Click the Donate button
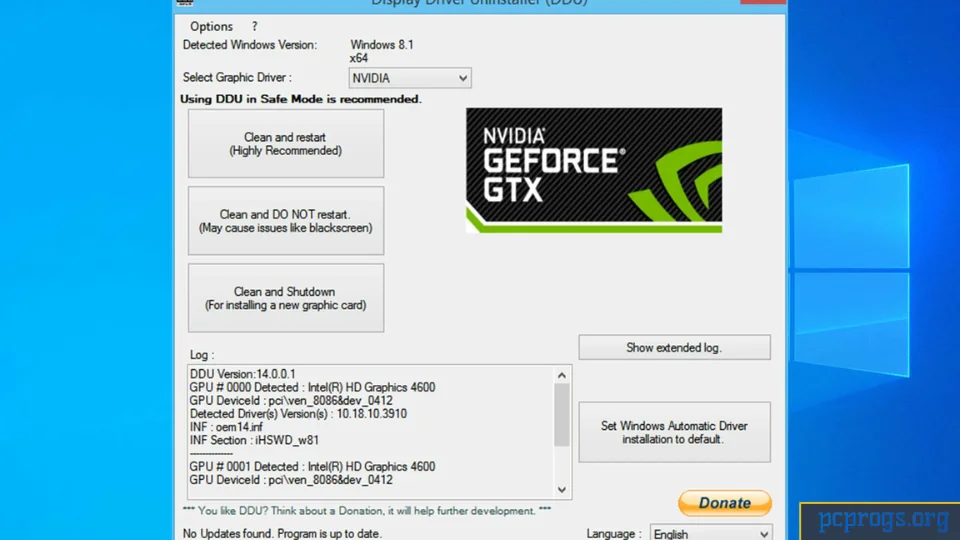 tap(725, 503)
